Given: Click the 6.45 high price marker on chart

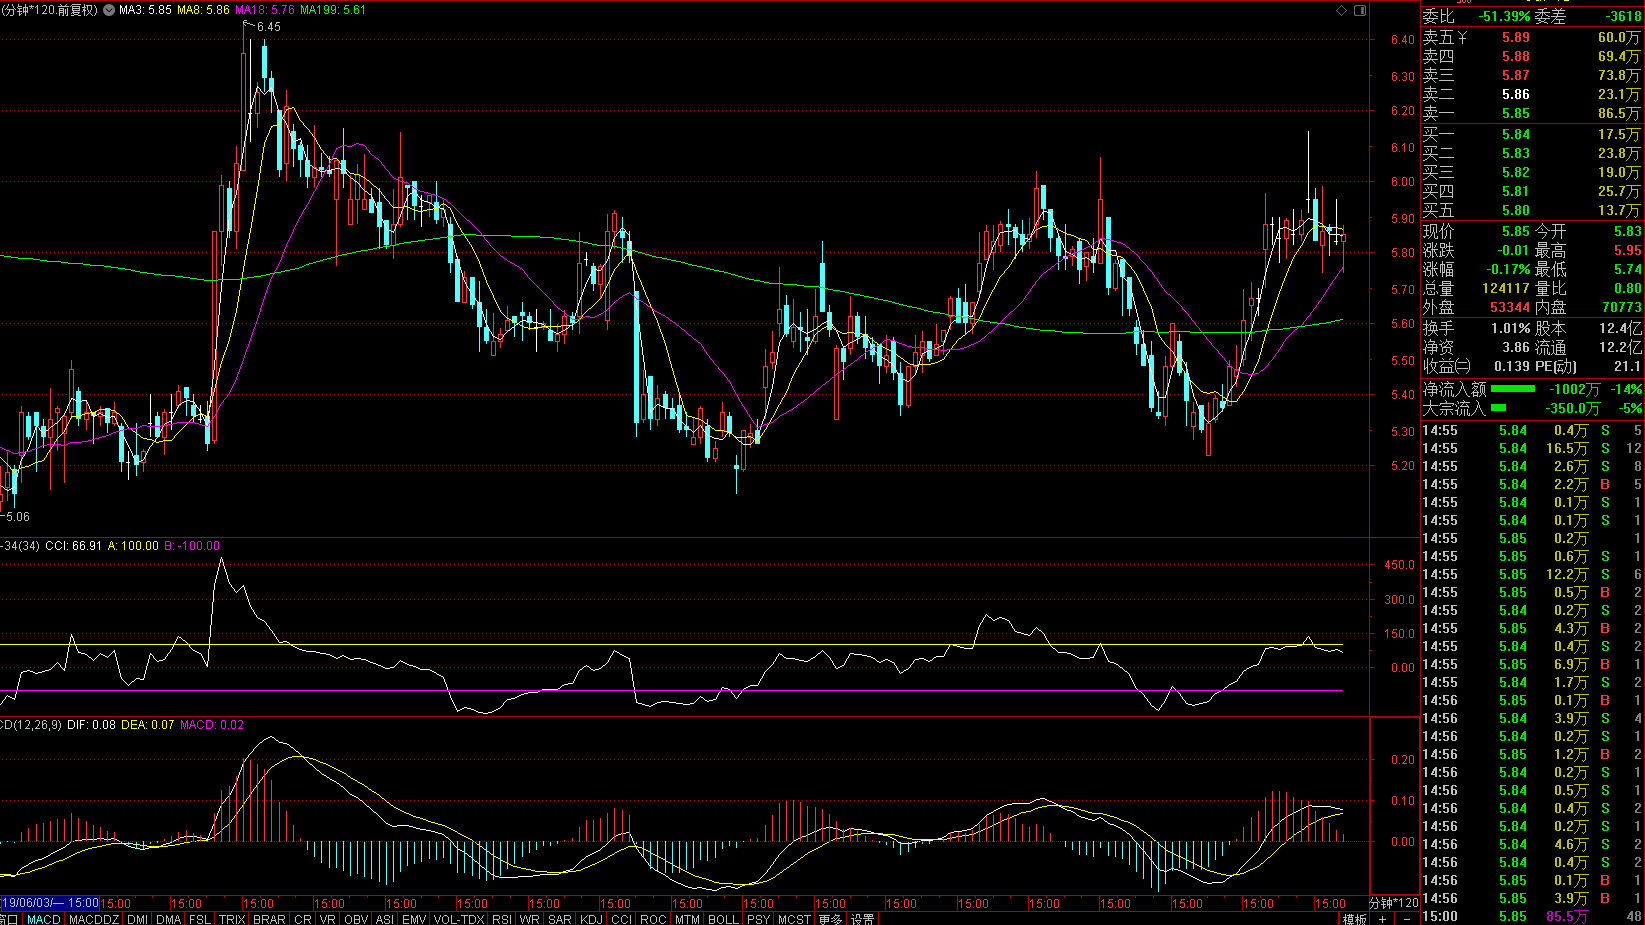Looking at the screenshot, I should pos(268,27).
